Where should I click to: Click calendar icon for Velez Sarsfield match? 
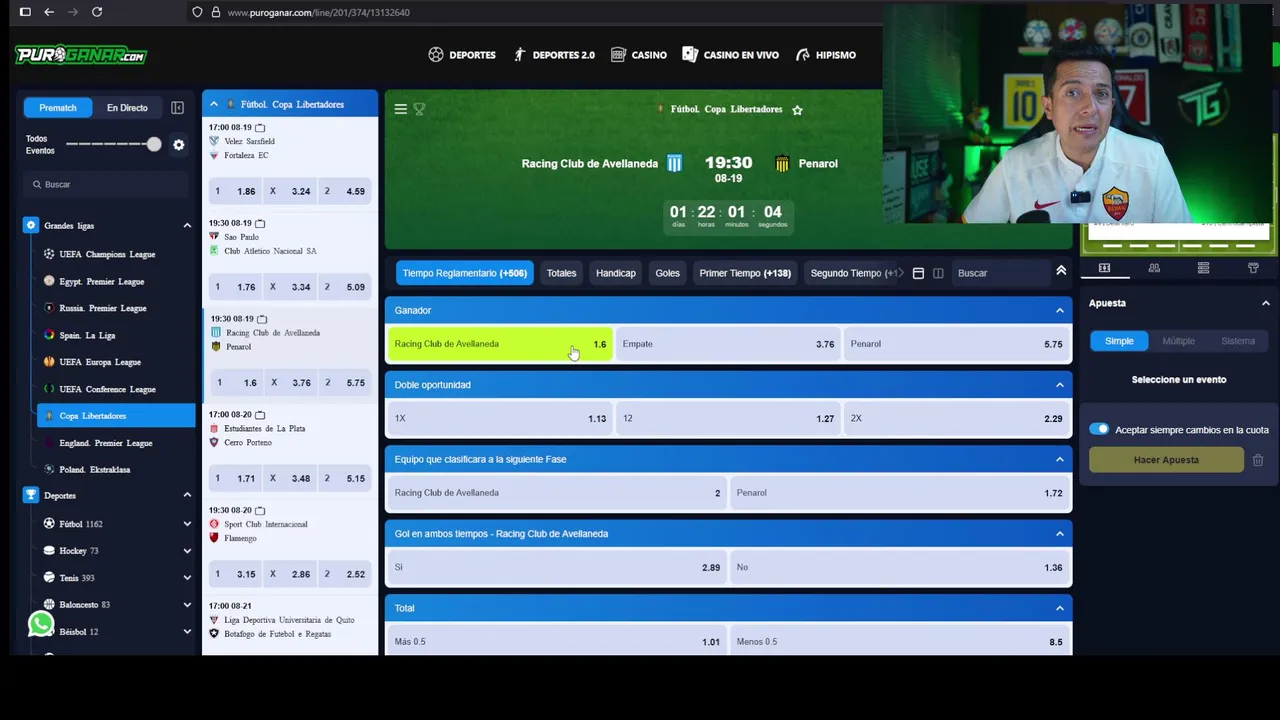pos(260,128)
